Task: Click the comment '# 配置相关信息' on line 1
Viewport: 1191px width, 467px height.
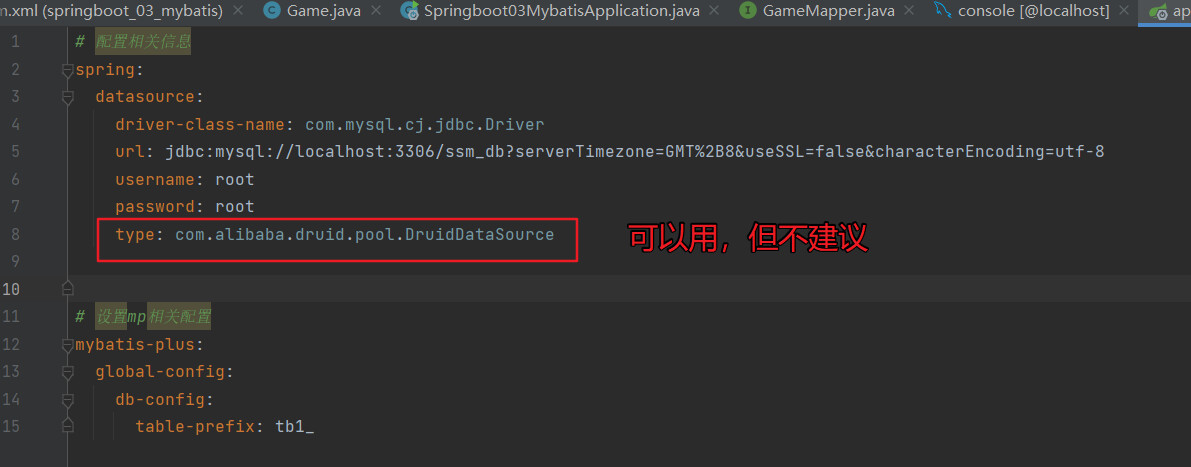Action: pyautogui.click(x=133, y=43)
